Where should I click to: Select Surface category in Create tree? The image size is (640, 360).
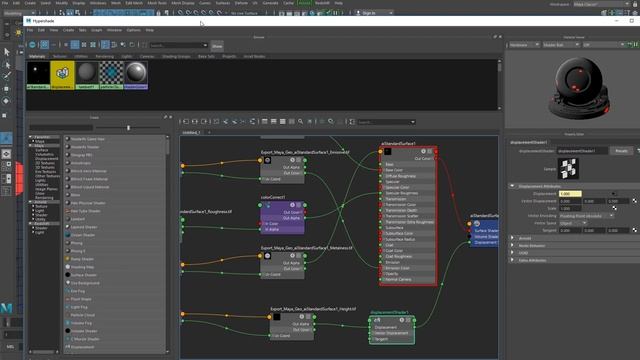pyautogui.click(x=42, y=150)
